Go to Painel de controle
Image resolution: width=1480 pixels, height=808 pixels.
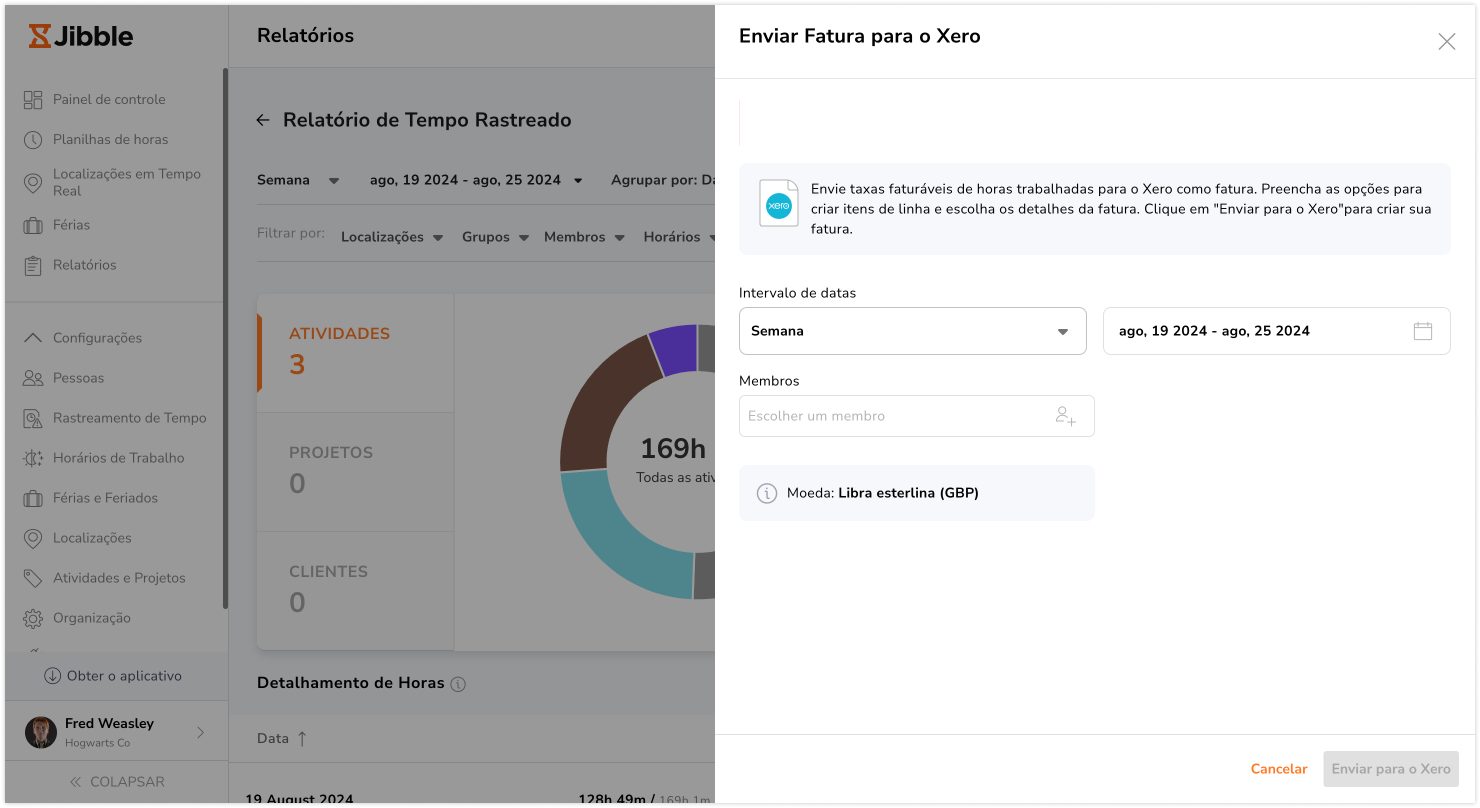109,99
